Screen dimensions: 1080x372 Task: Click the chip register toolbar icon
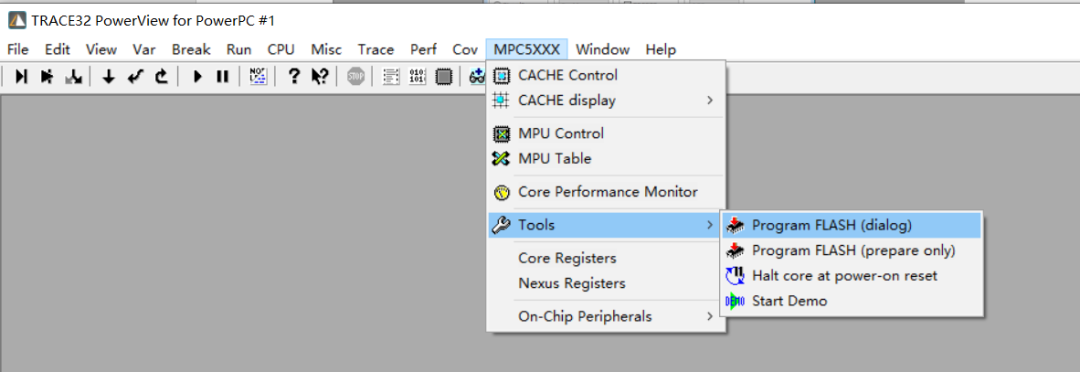click(444, 76)
